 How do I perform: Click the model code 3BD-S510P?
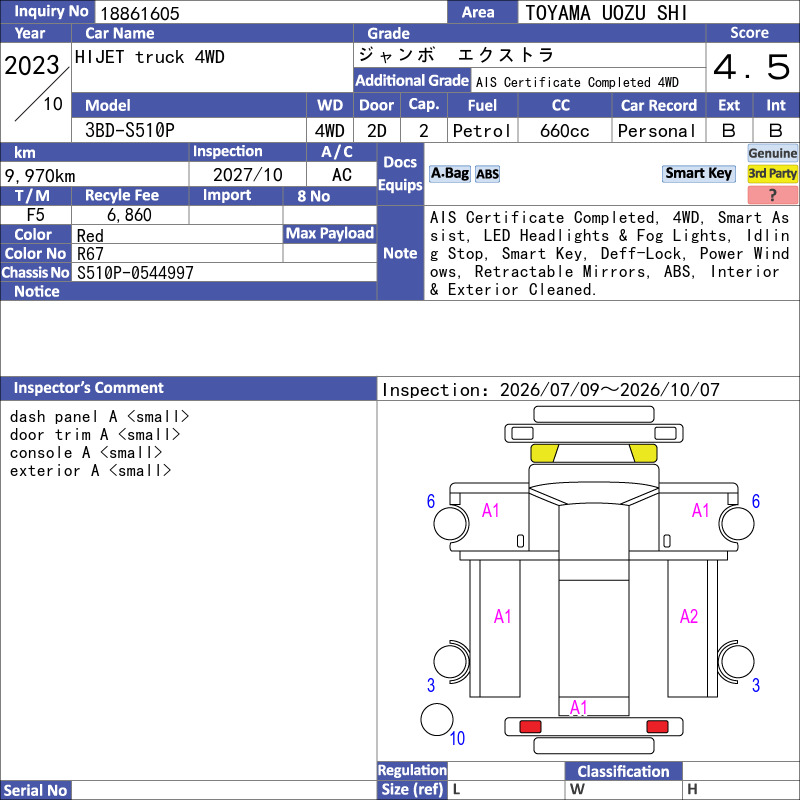pyautogui.click(x=130, y=131)
